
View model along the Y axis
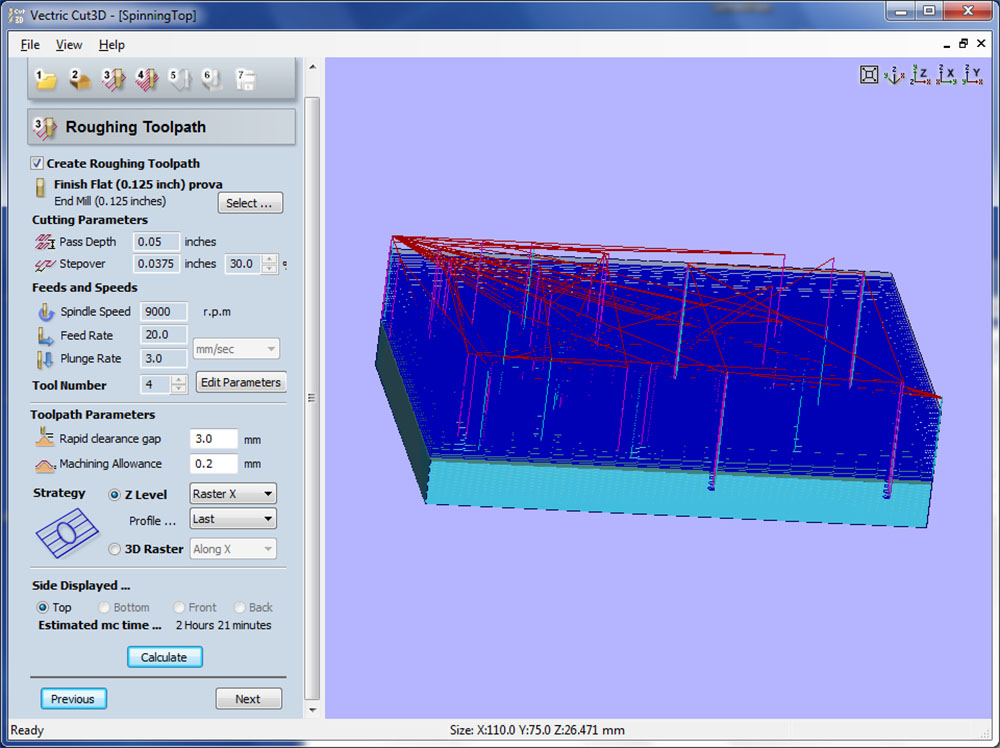pyautogui.click(x=972, y=75)
